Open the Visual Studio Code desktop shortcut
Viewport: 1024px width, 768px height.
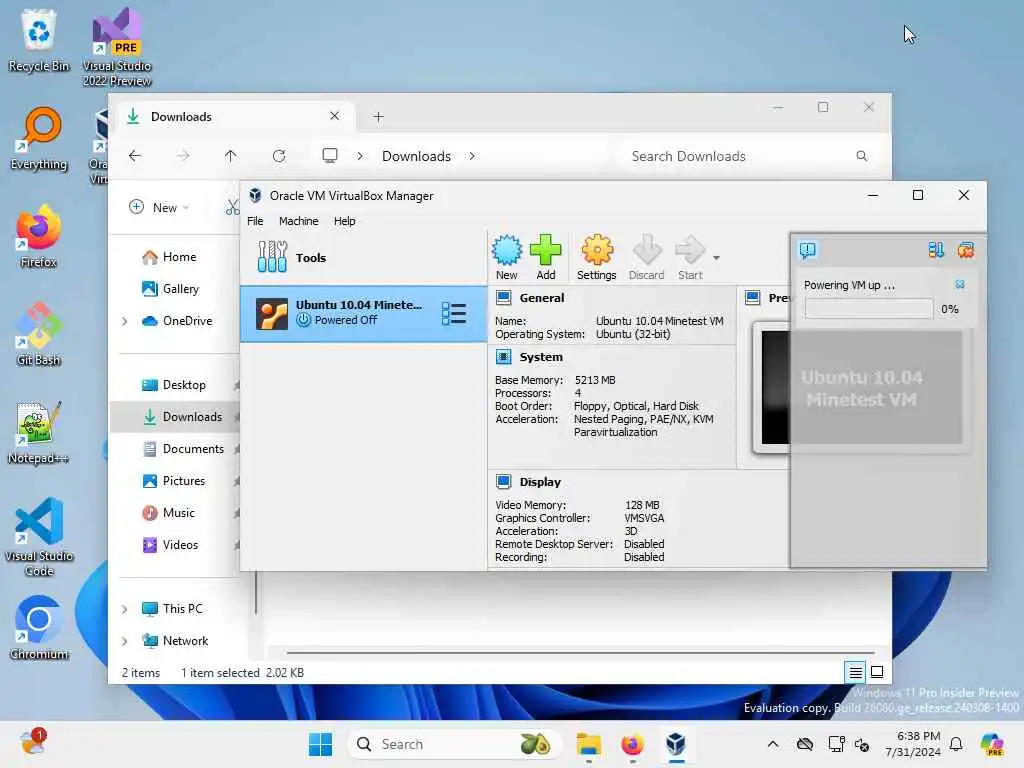coord(39,537)
